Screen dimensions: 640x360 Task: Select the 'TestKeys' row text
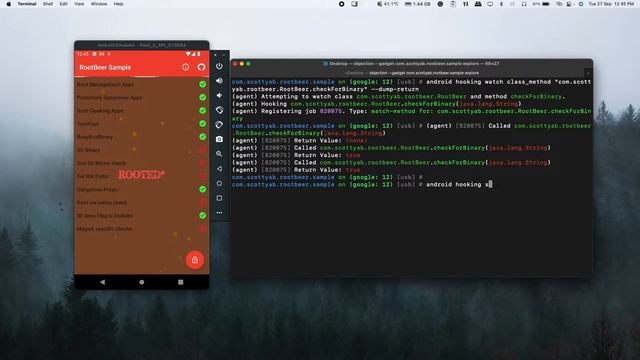point(88,124)
